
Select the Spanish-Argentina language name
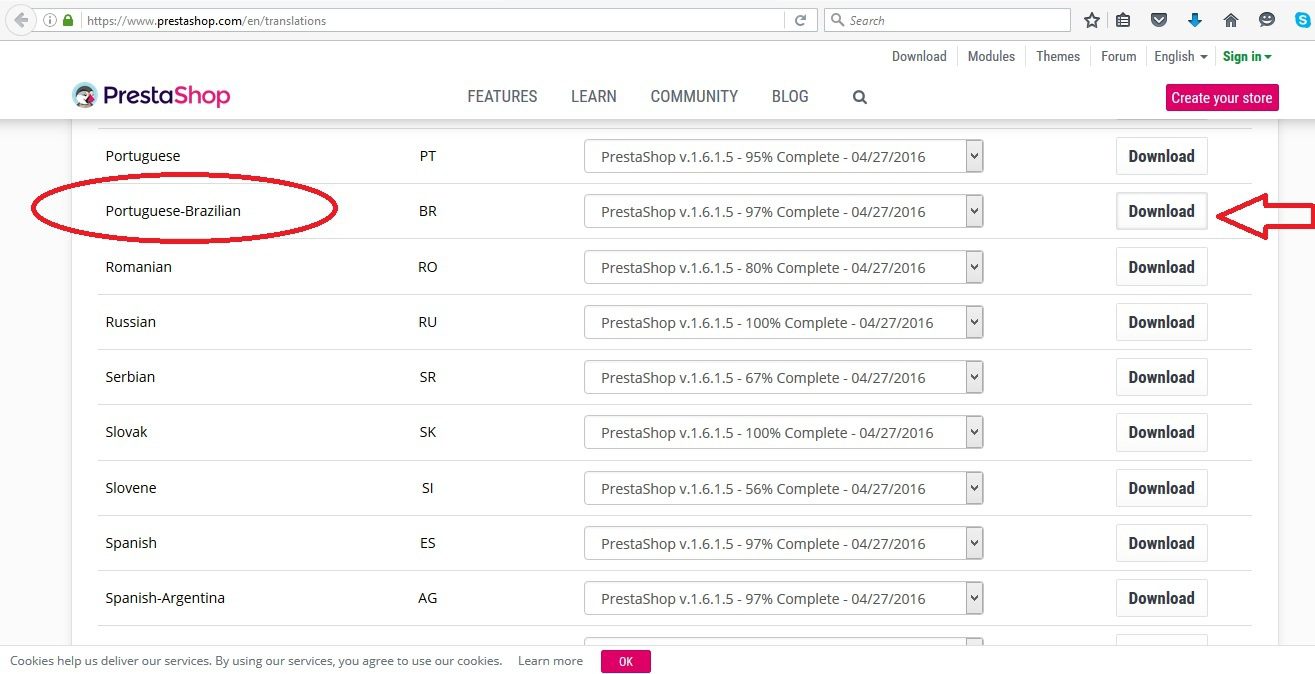point(165,598)
